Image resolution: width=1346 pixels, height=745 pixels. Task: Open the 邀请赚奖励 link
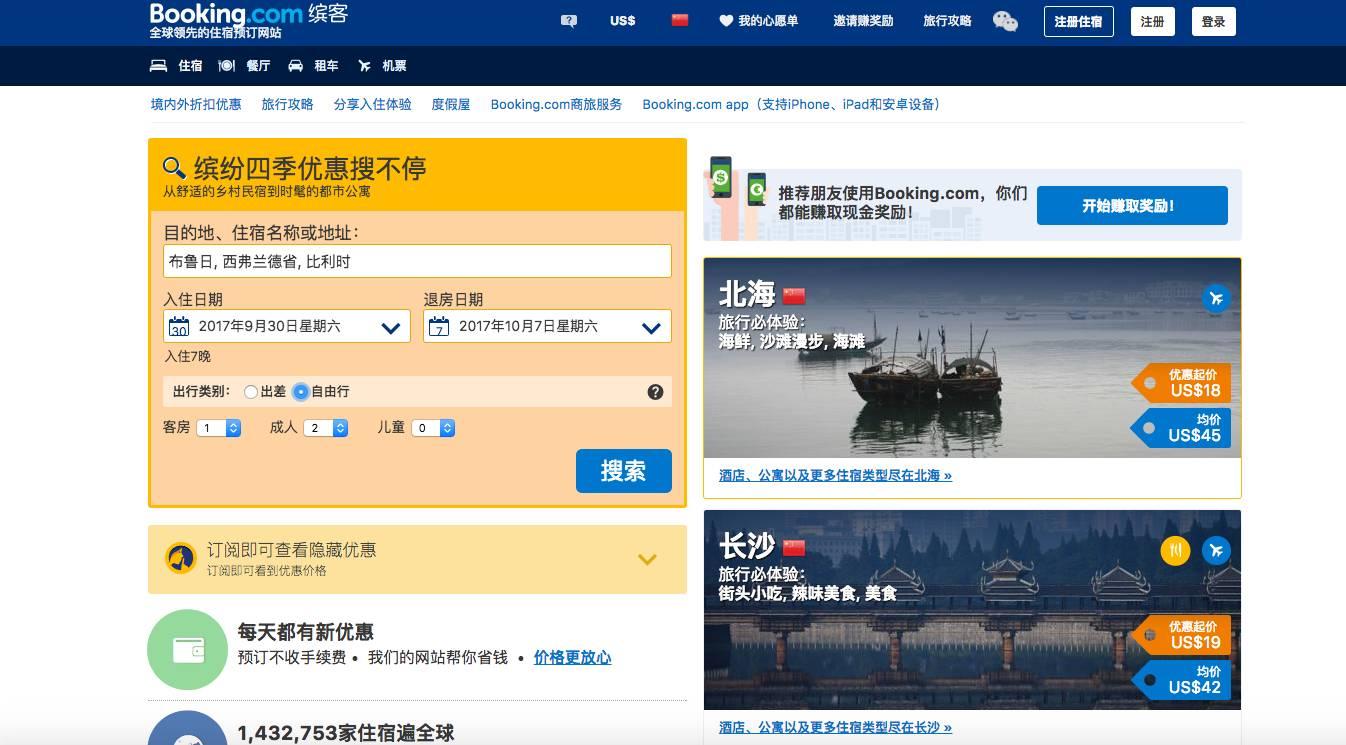pyautogui.click(x=863, y=20)
